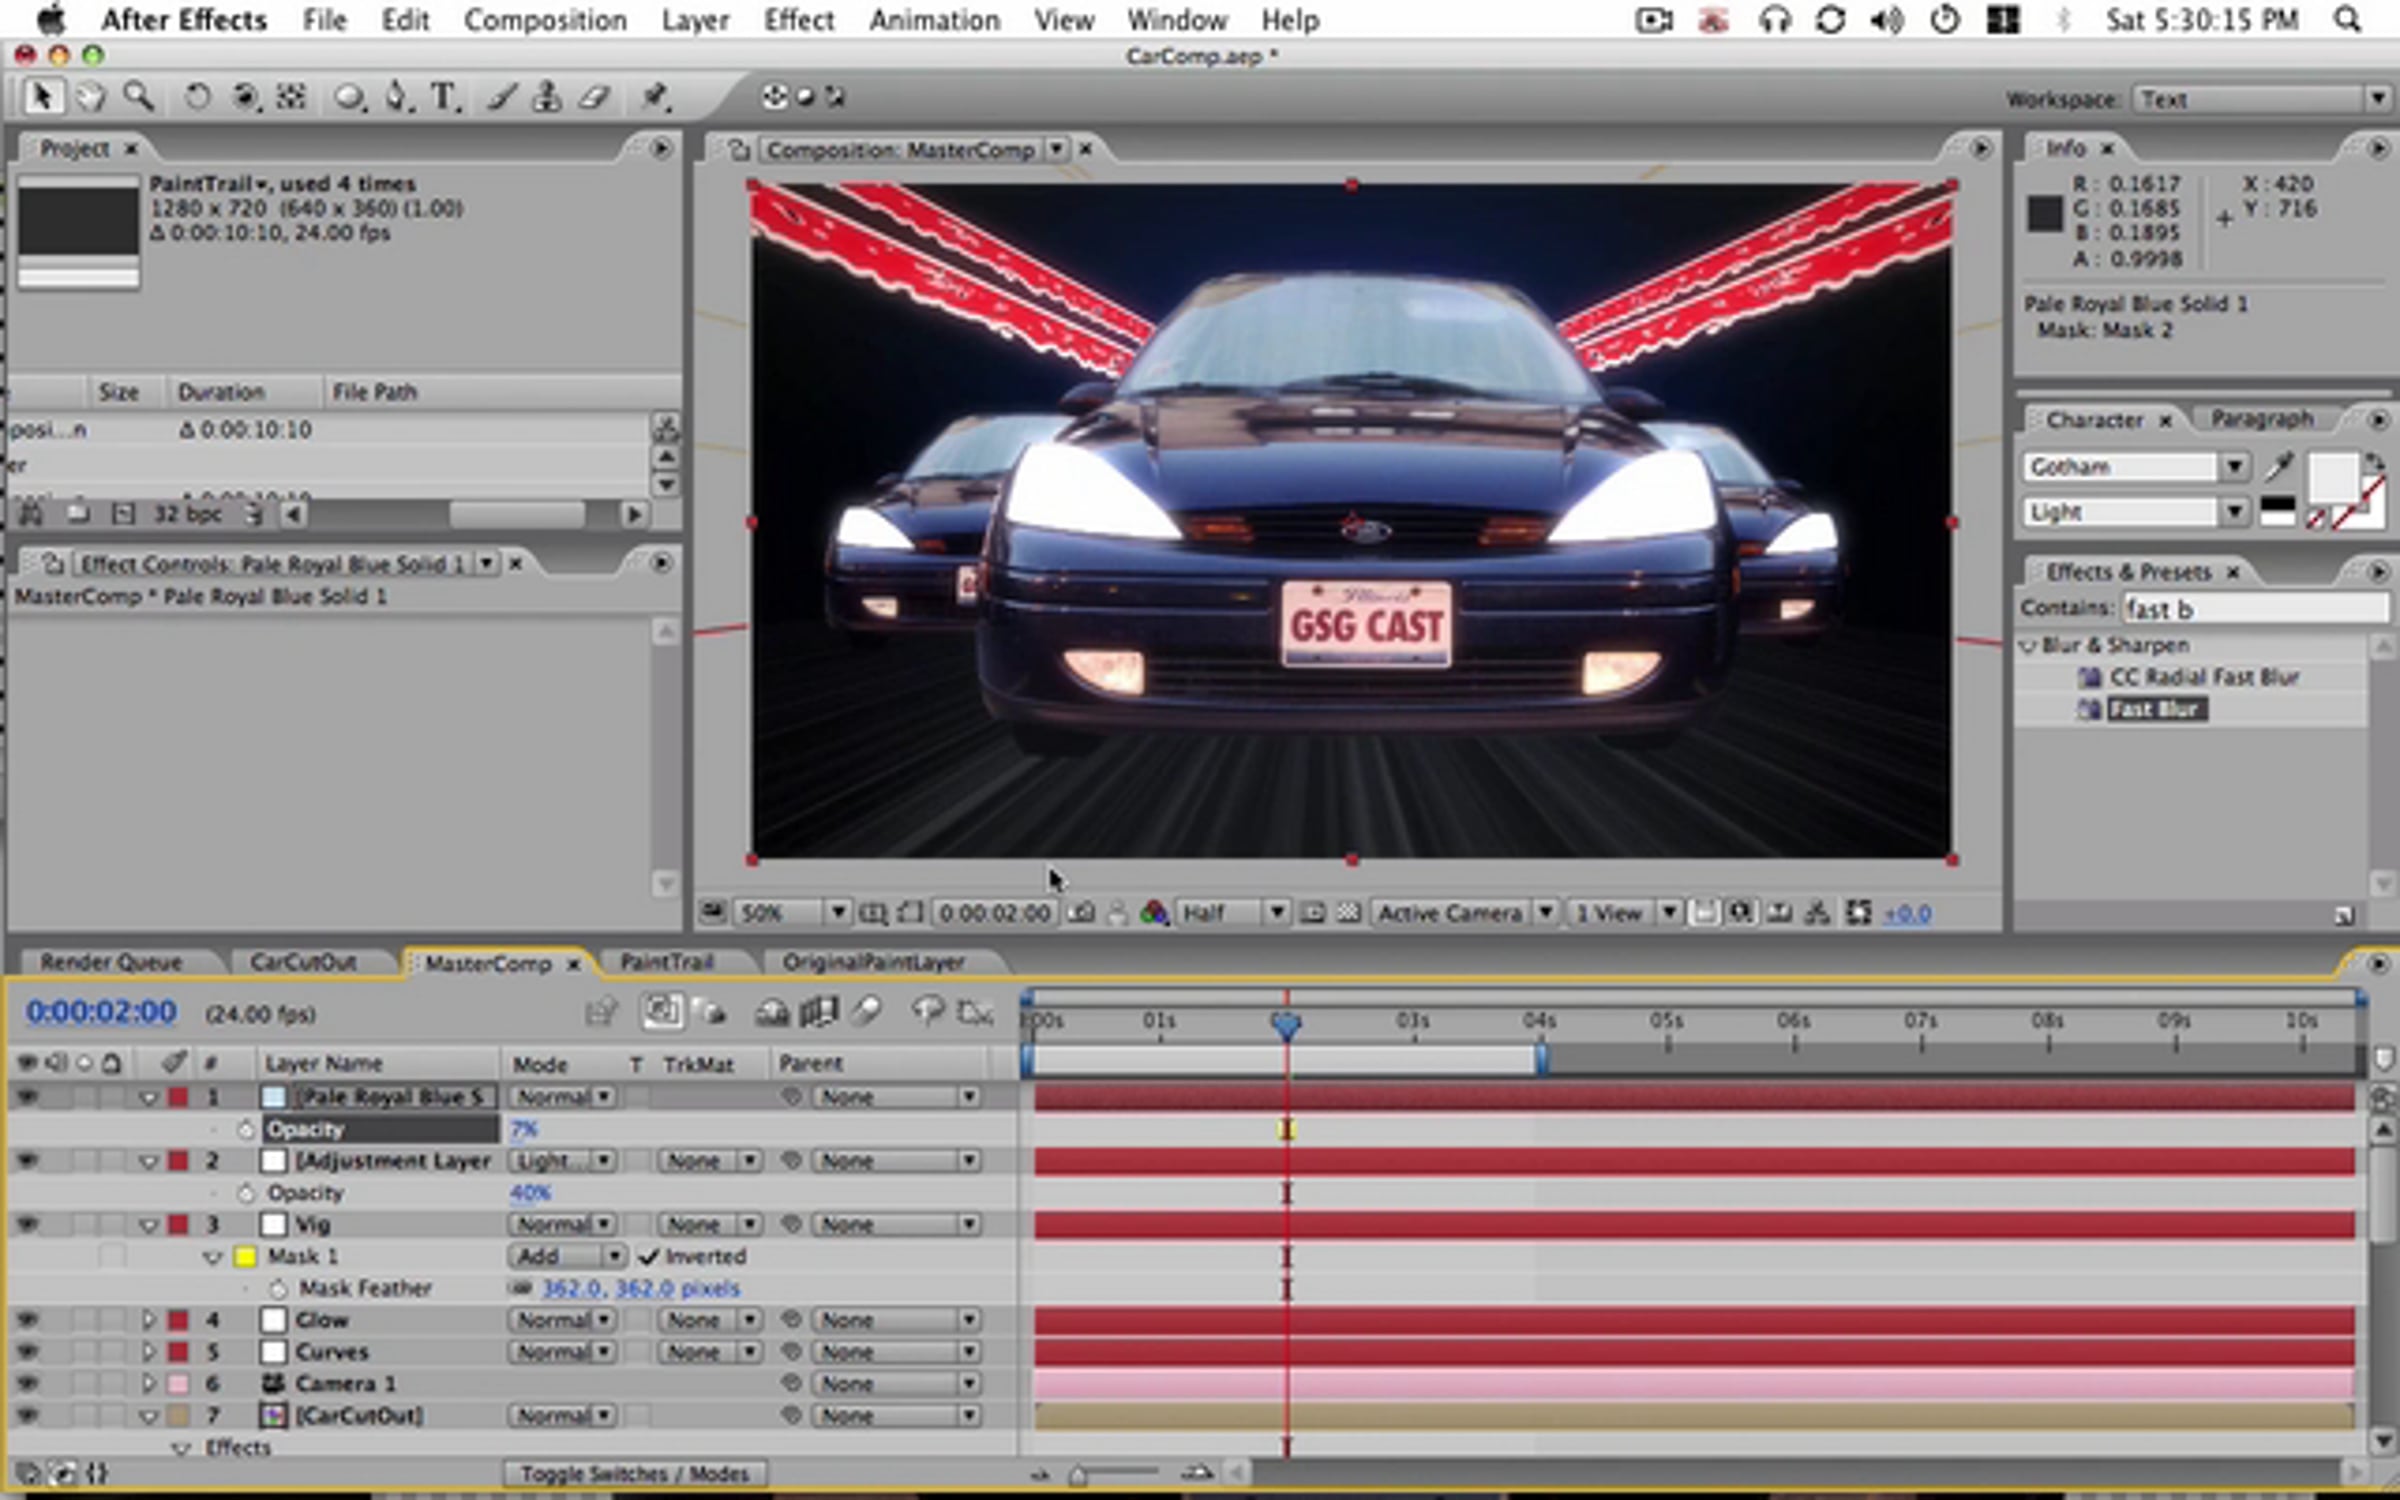Switch to the CarCutOut timeline tab
2400x1500 pixels.
pos(302,962)
